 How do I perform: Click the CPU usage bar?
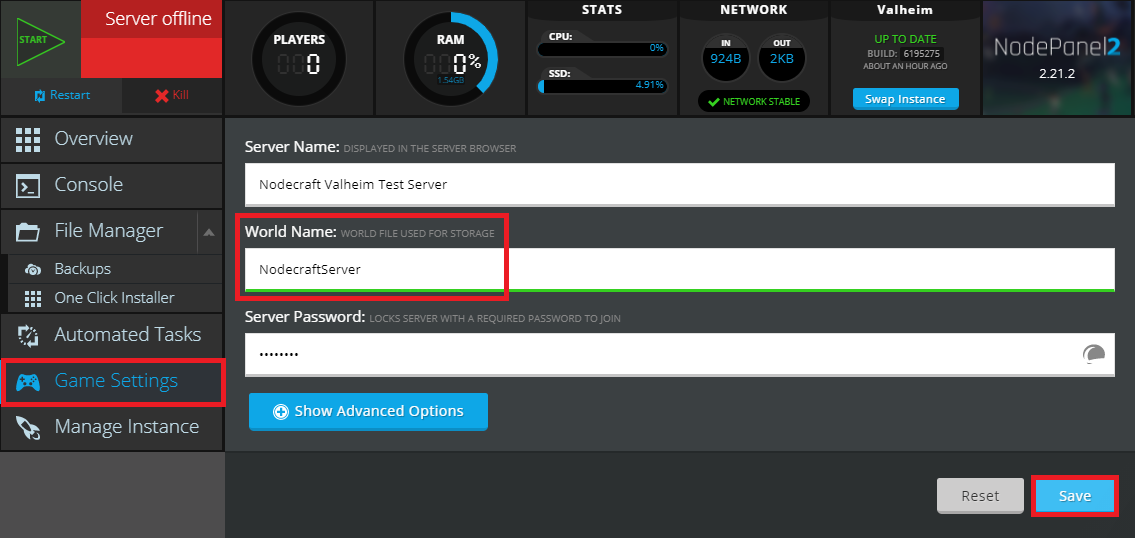602,48
